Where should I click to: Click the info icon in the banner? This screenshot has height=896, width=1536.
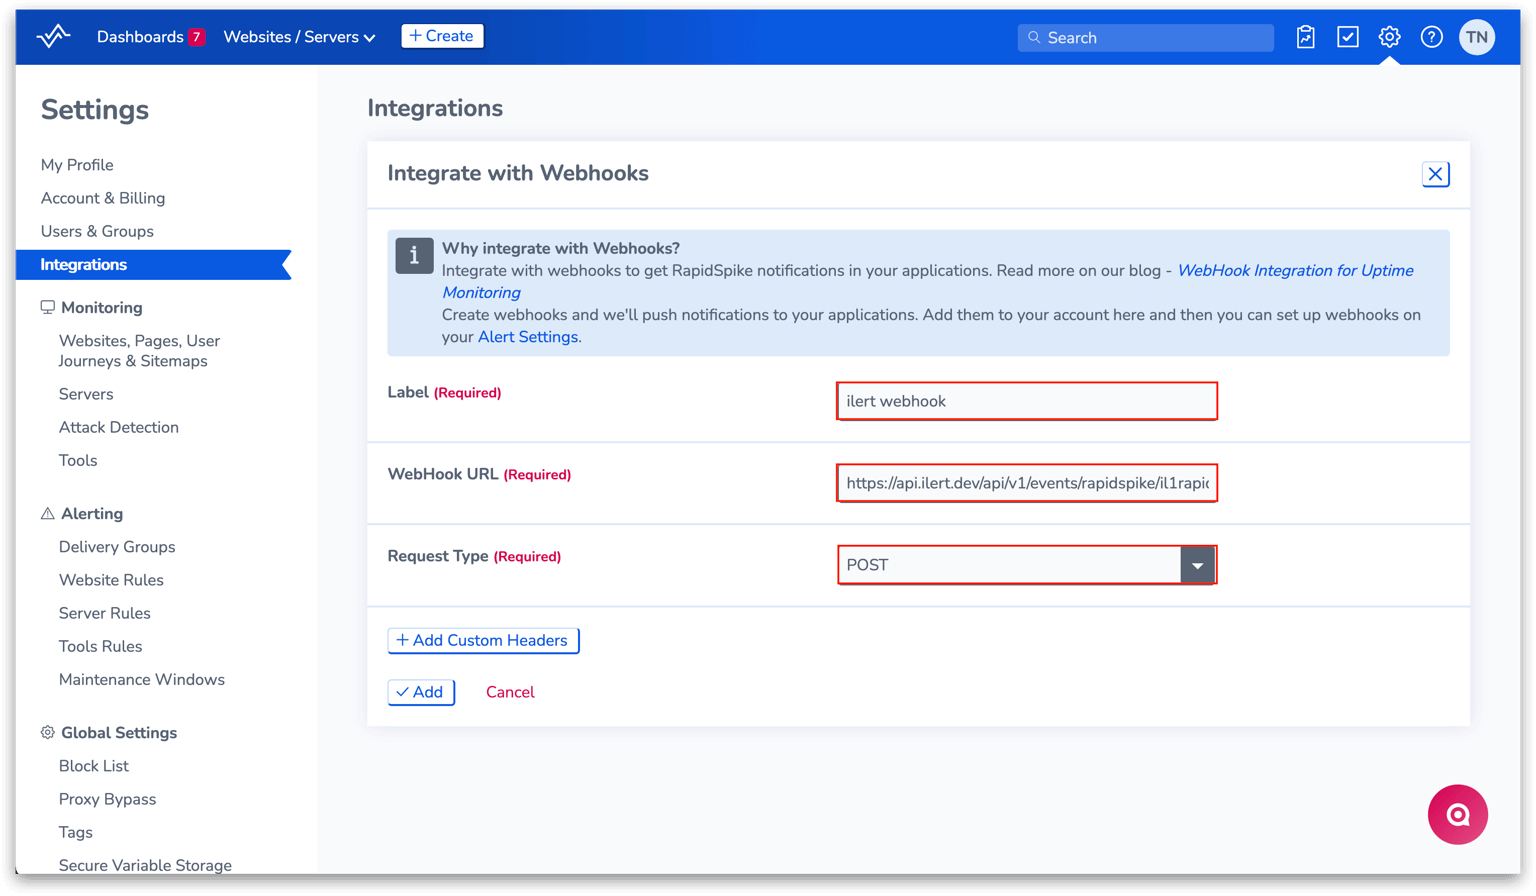click(414, 256)
